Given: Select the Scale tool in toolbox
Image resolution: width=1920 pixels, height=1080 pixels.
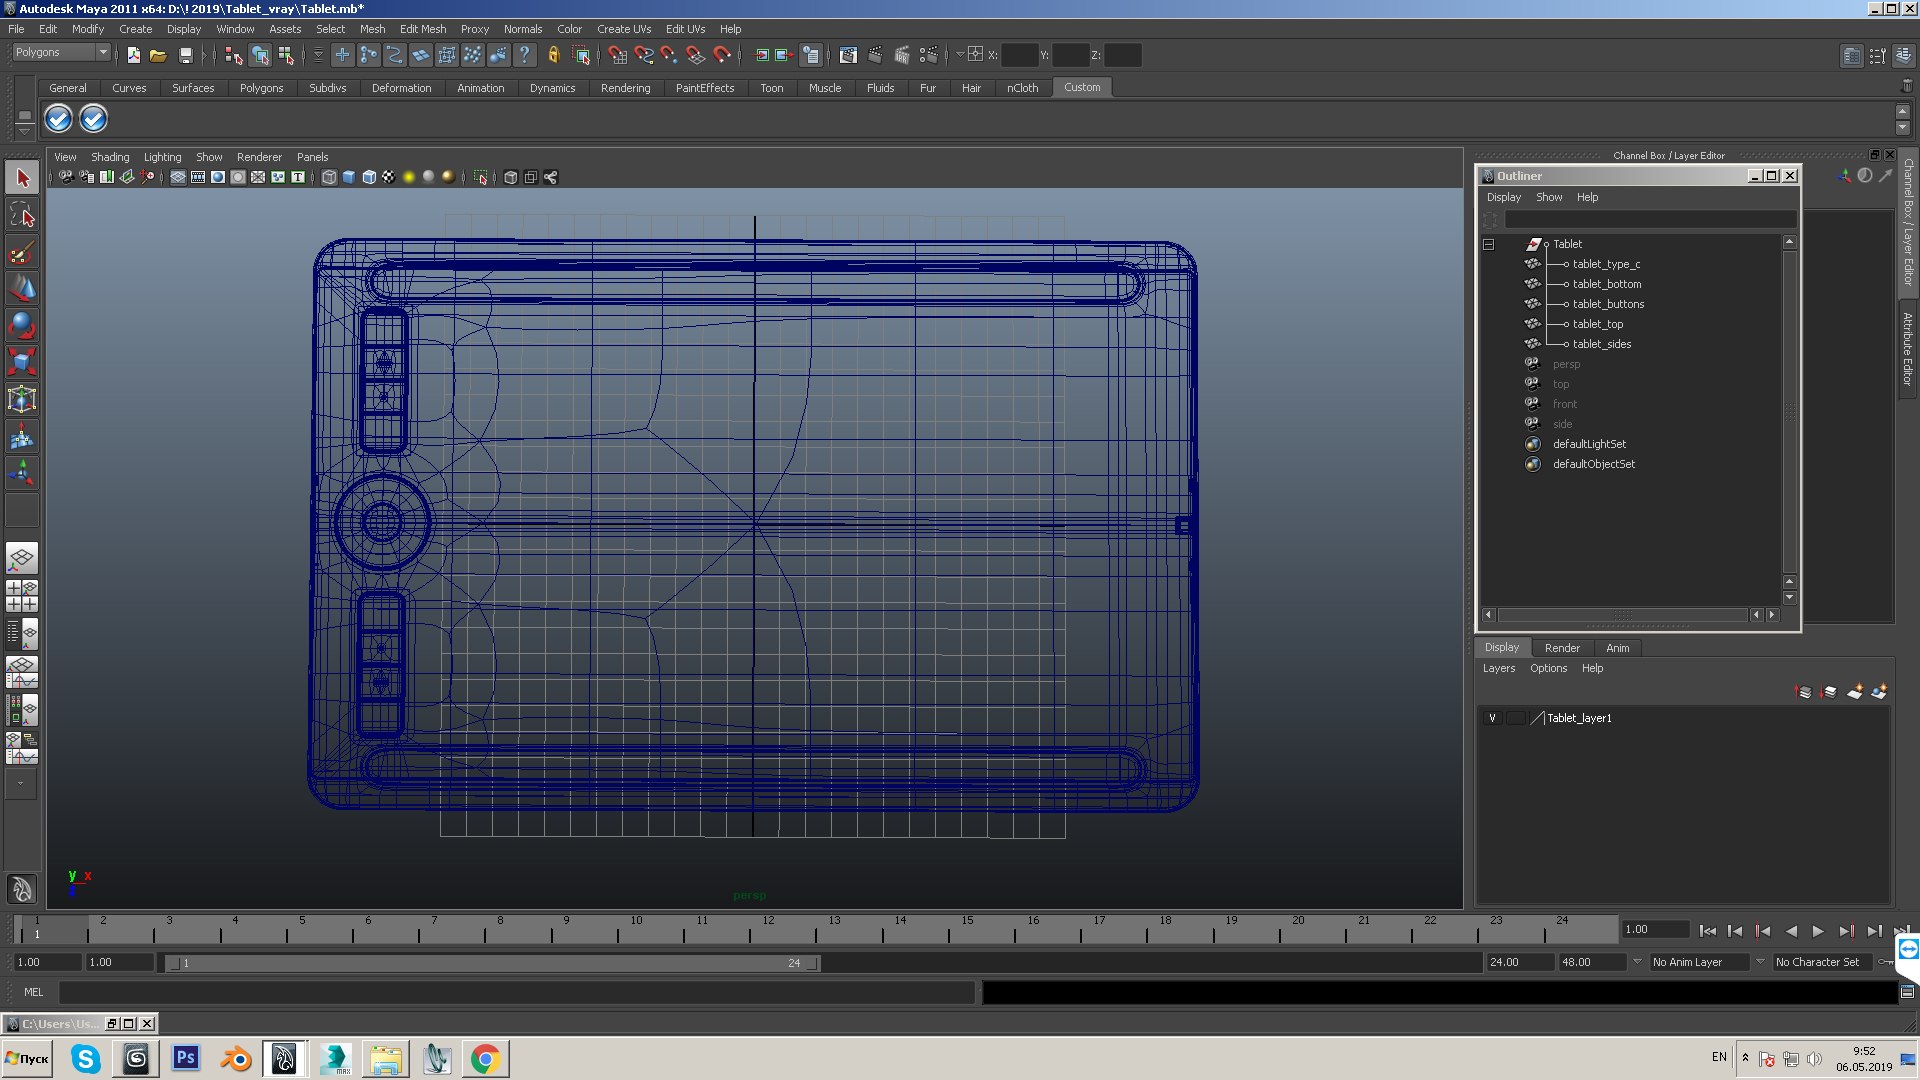Looking at the screenshot, I should [22, 361].
